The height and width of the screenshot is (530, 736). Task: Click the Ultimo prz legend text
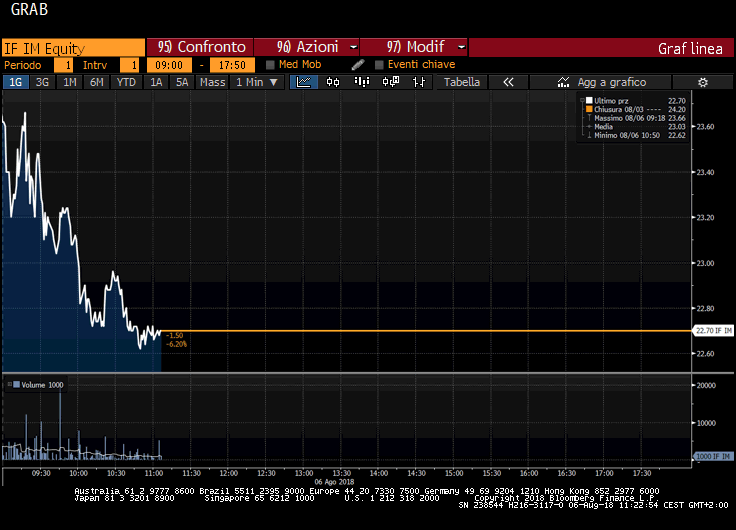(x=611, y=100)
